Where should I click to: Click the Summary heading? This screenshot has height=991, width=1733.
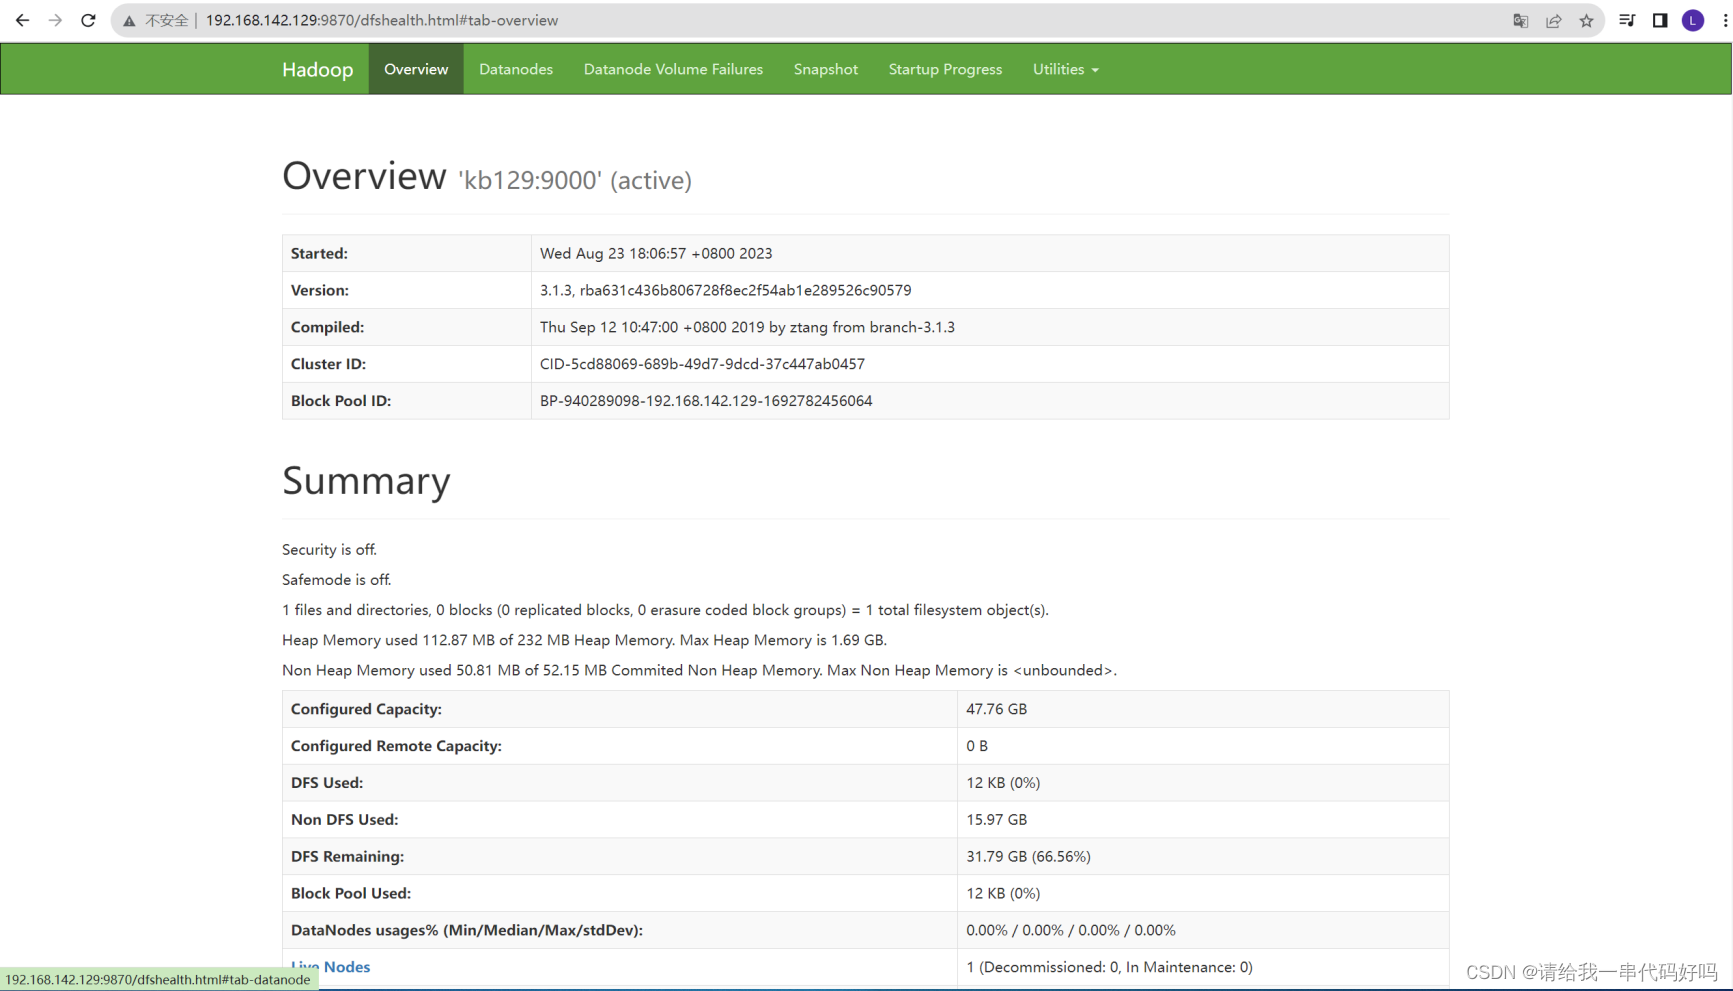(x=366, y=481)
